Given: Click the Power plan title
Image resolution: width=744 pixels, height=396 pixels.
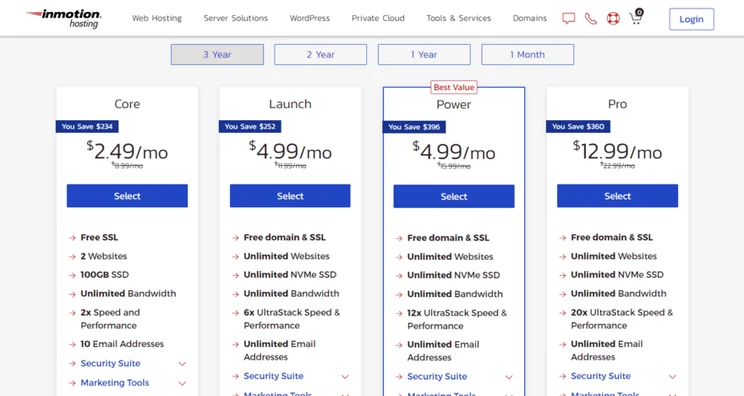Looking at the screenshot, I should [454, 104].
